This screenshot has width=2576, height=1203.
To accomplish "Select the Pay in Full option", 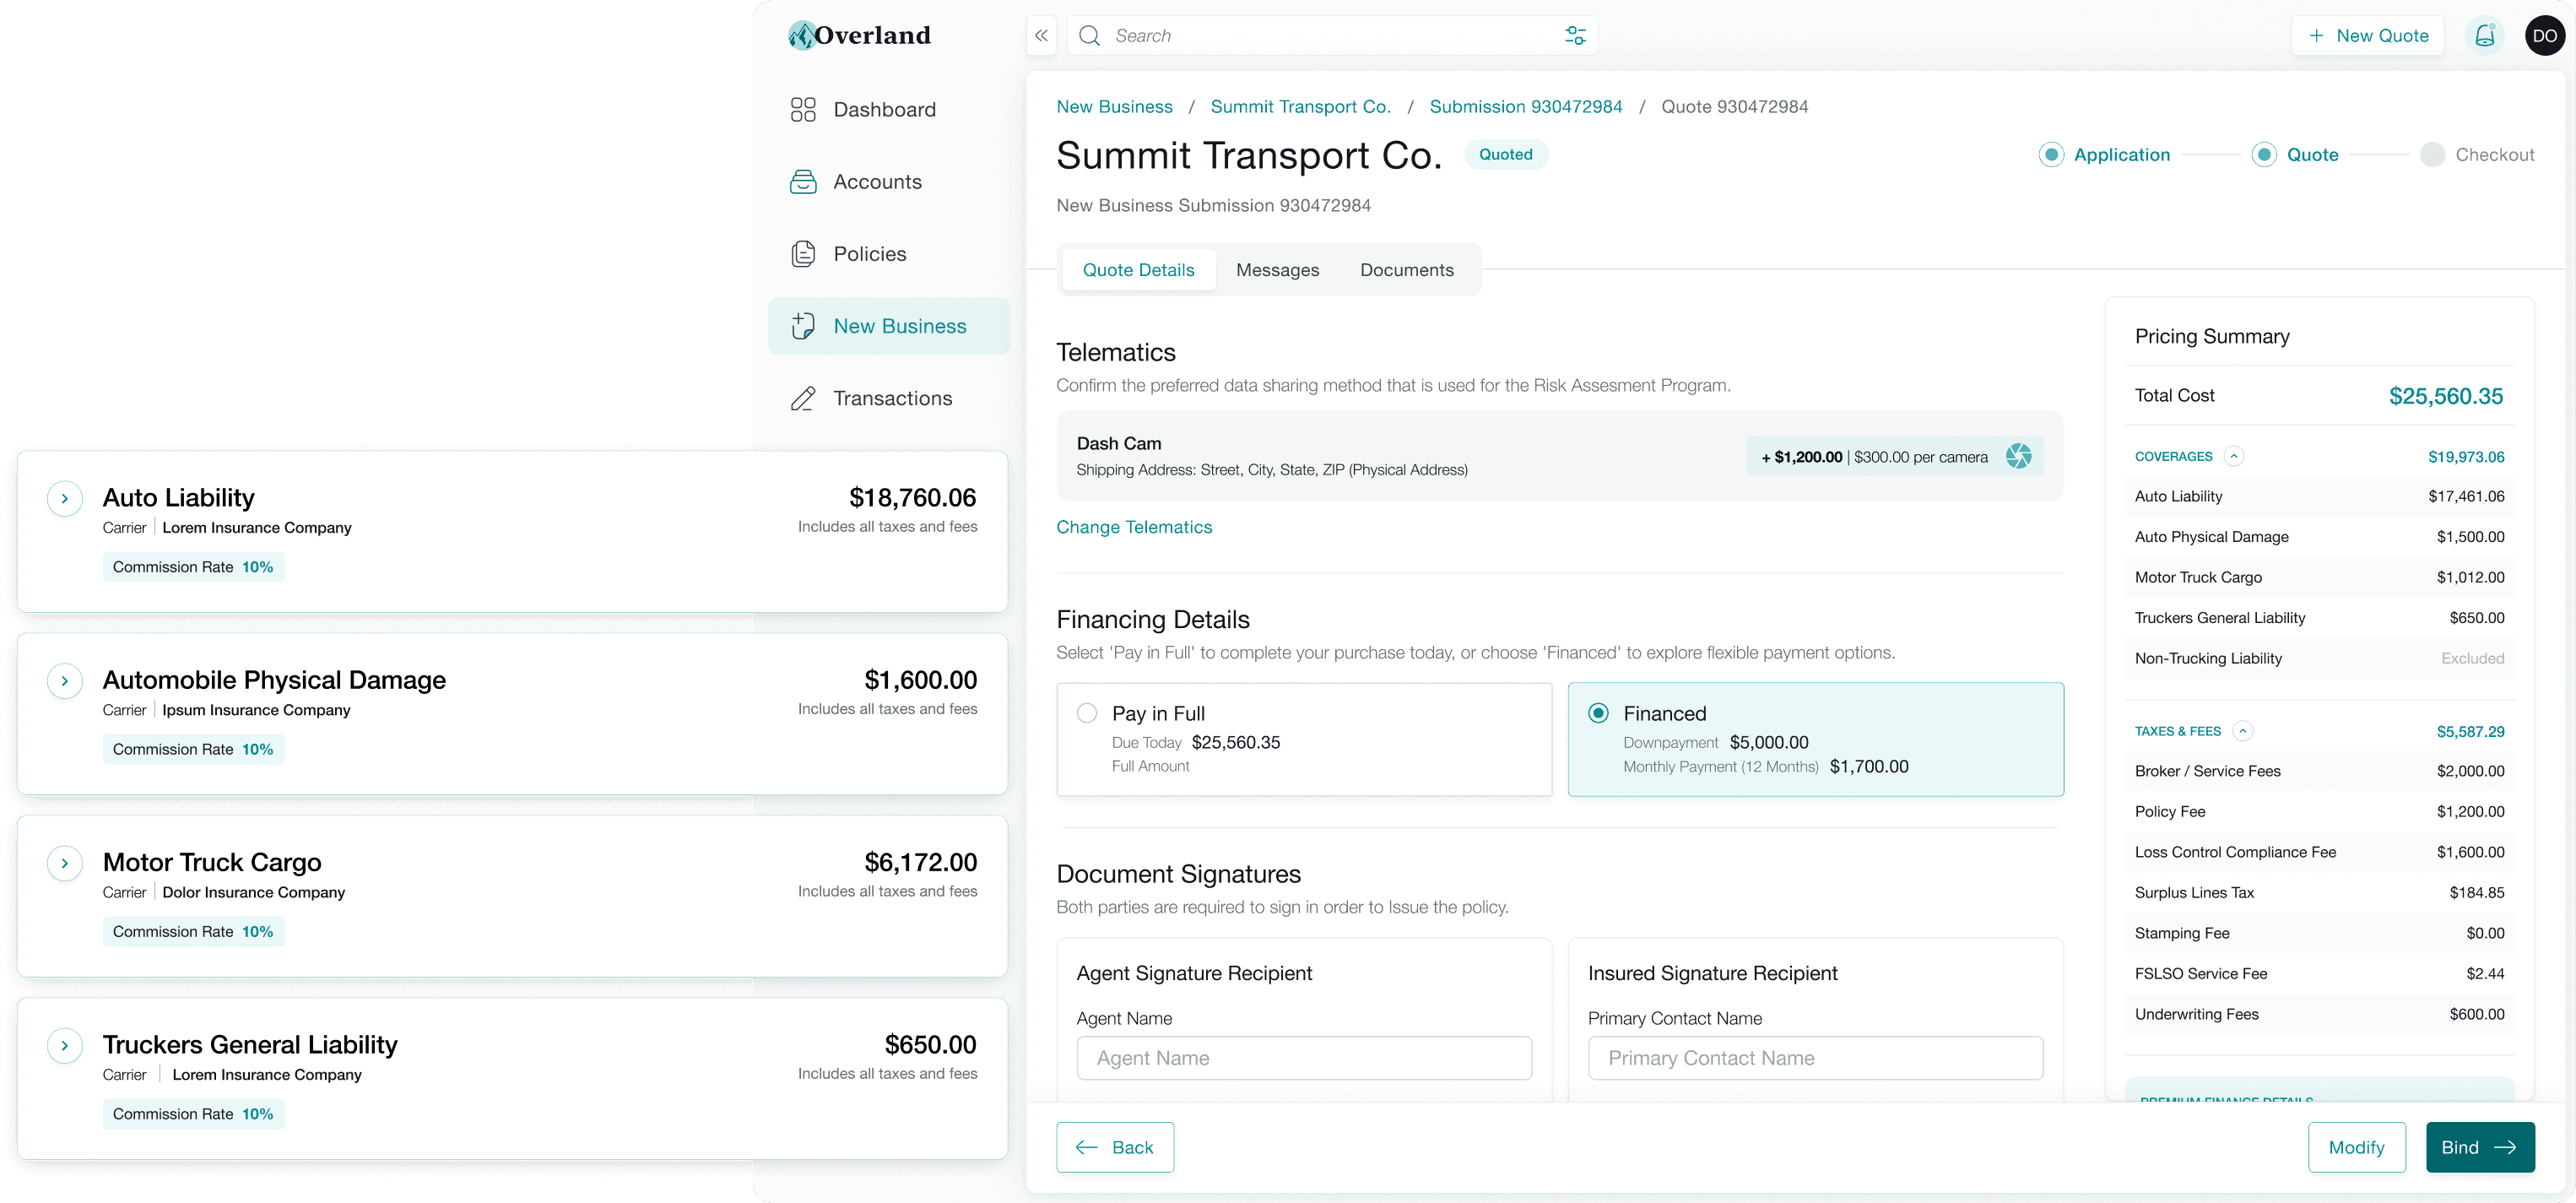I will (1087, 713).
